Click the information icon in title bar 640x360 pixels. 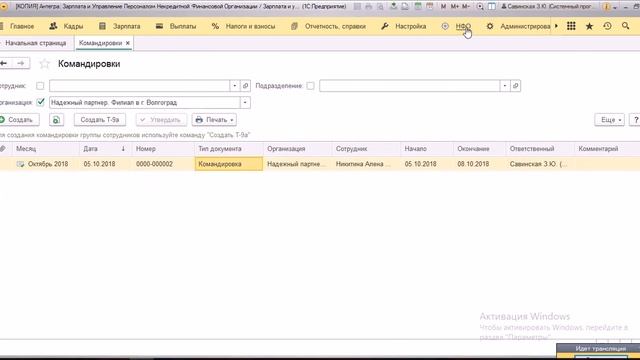(606, 7)
